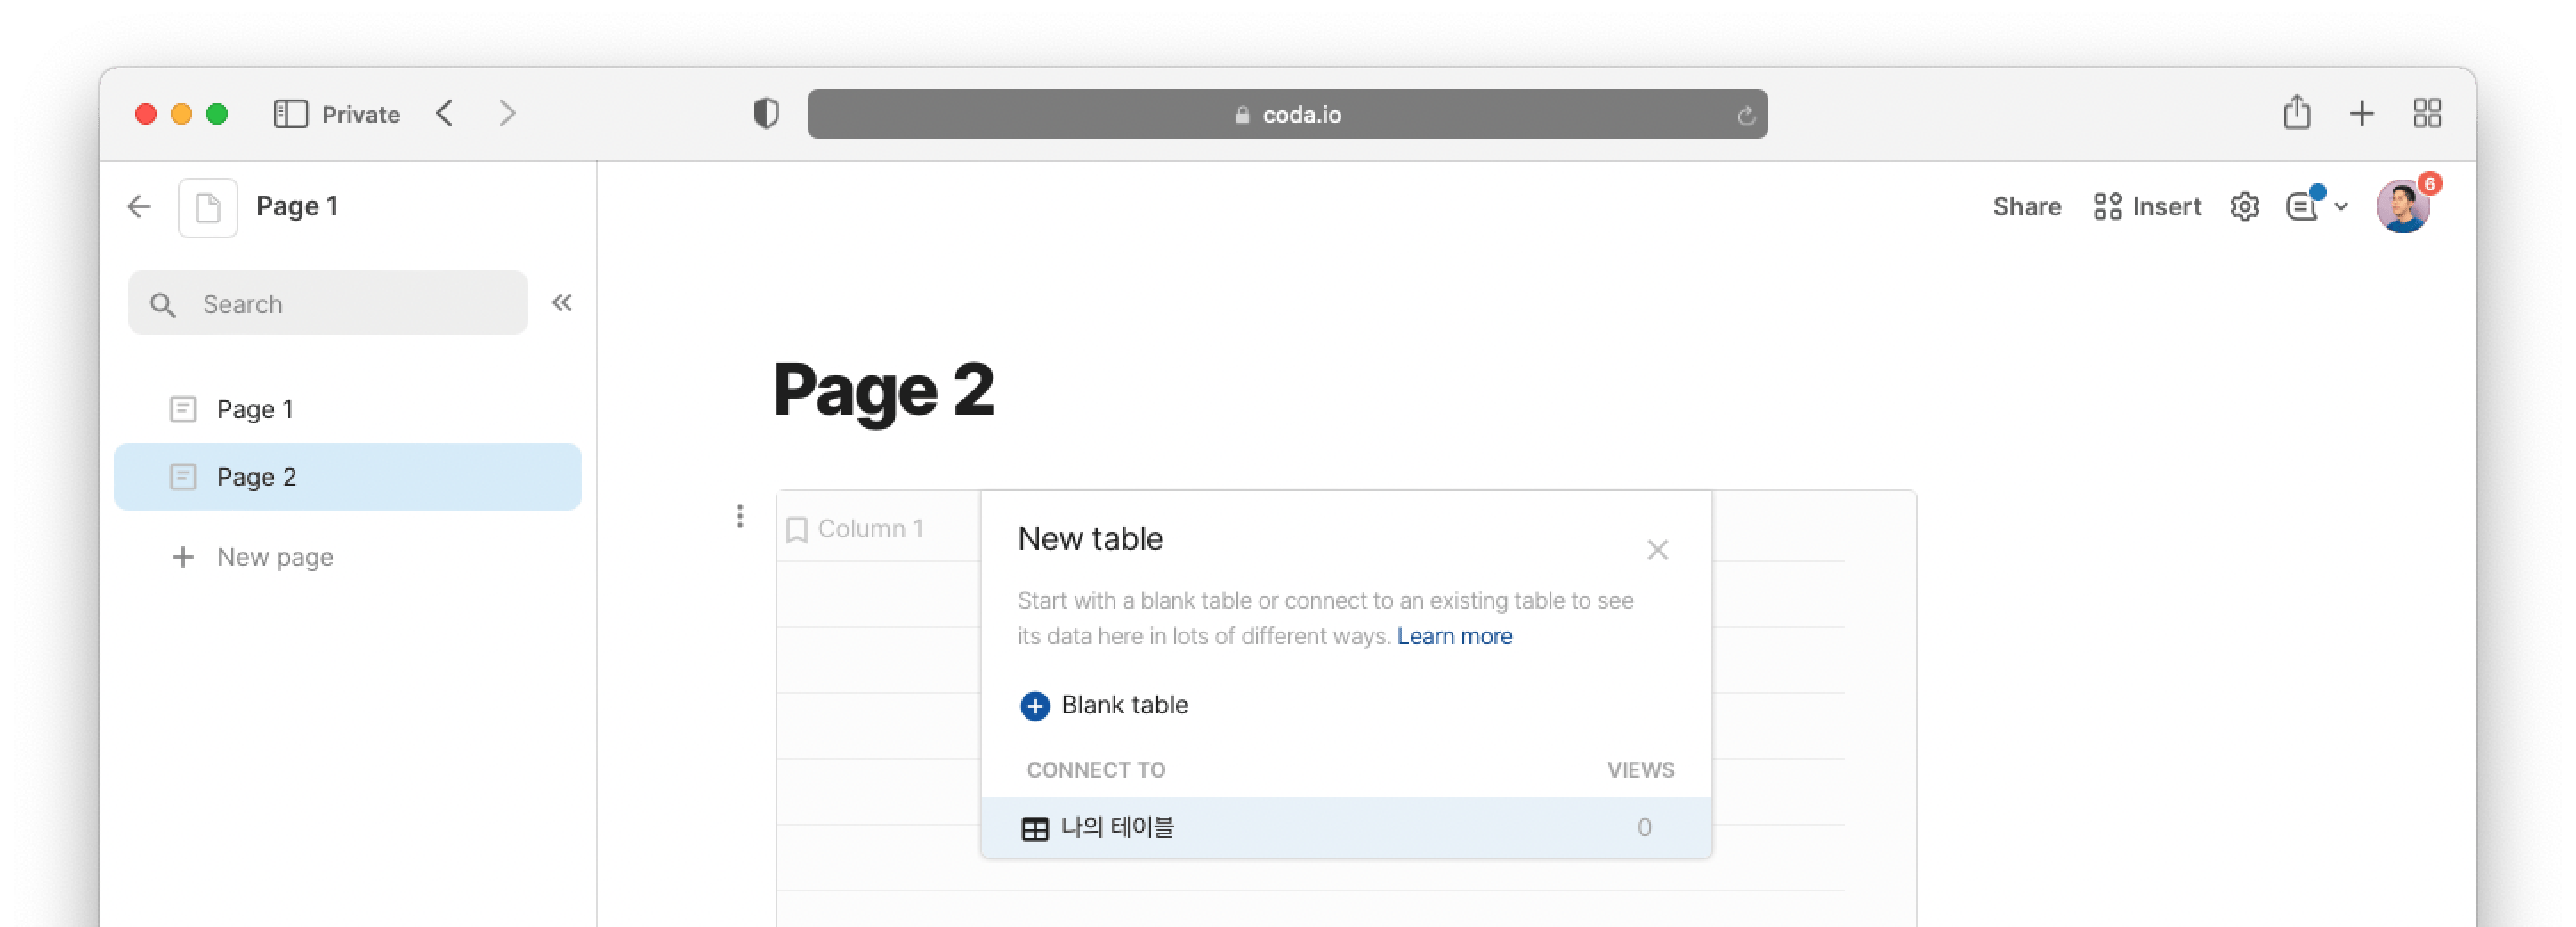This screenshot has height=927, width=2576.
Task: Open doc settings gear
Action: pos(2244,207)
